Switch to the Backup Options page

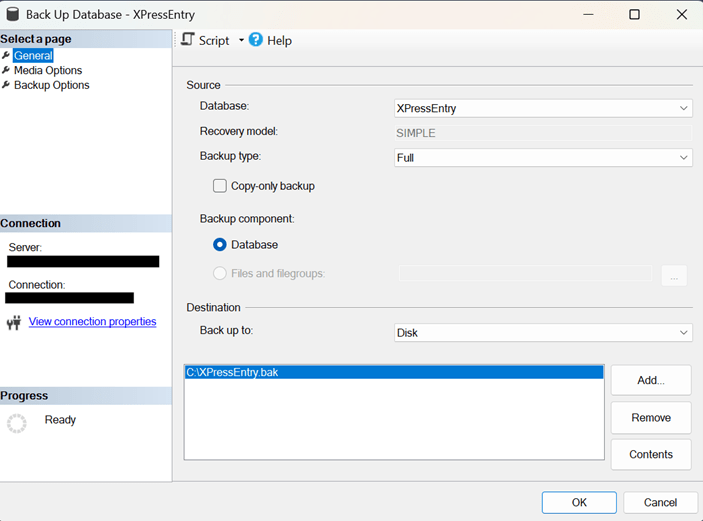[51, 86]
